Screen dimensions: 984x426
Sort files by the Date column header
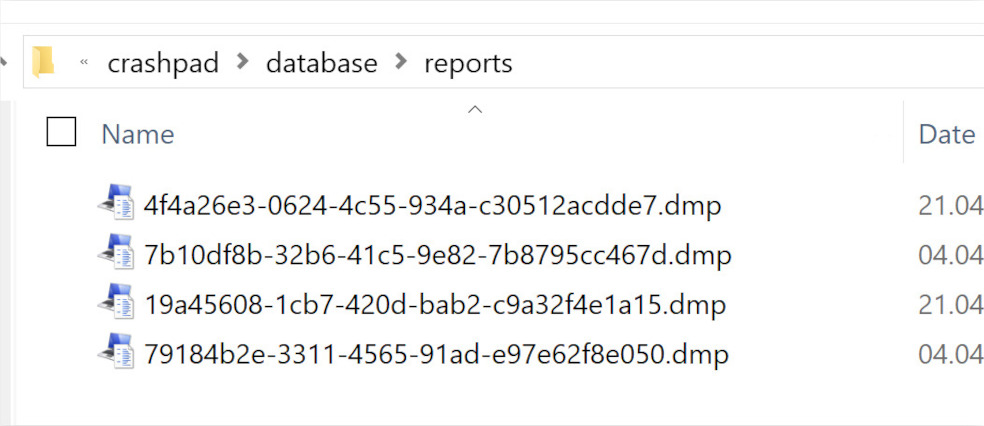(946, 134)
